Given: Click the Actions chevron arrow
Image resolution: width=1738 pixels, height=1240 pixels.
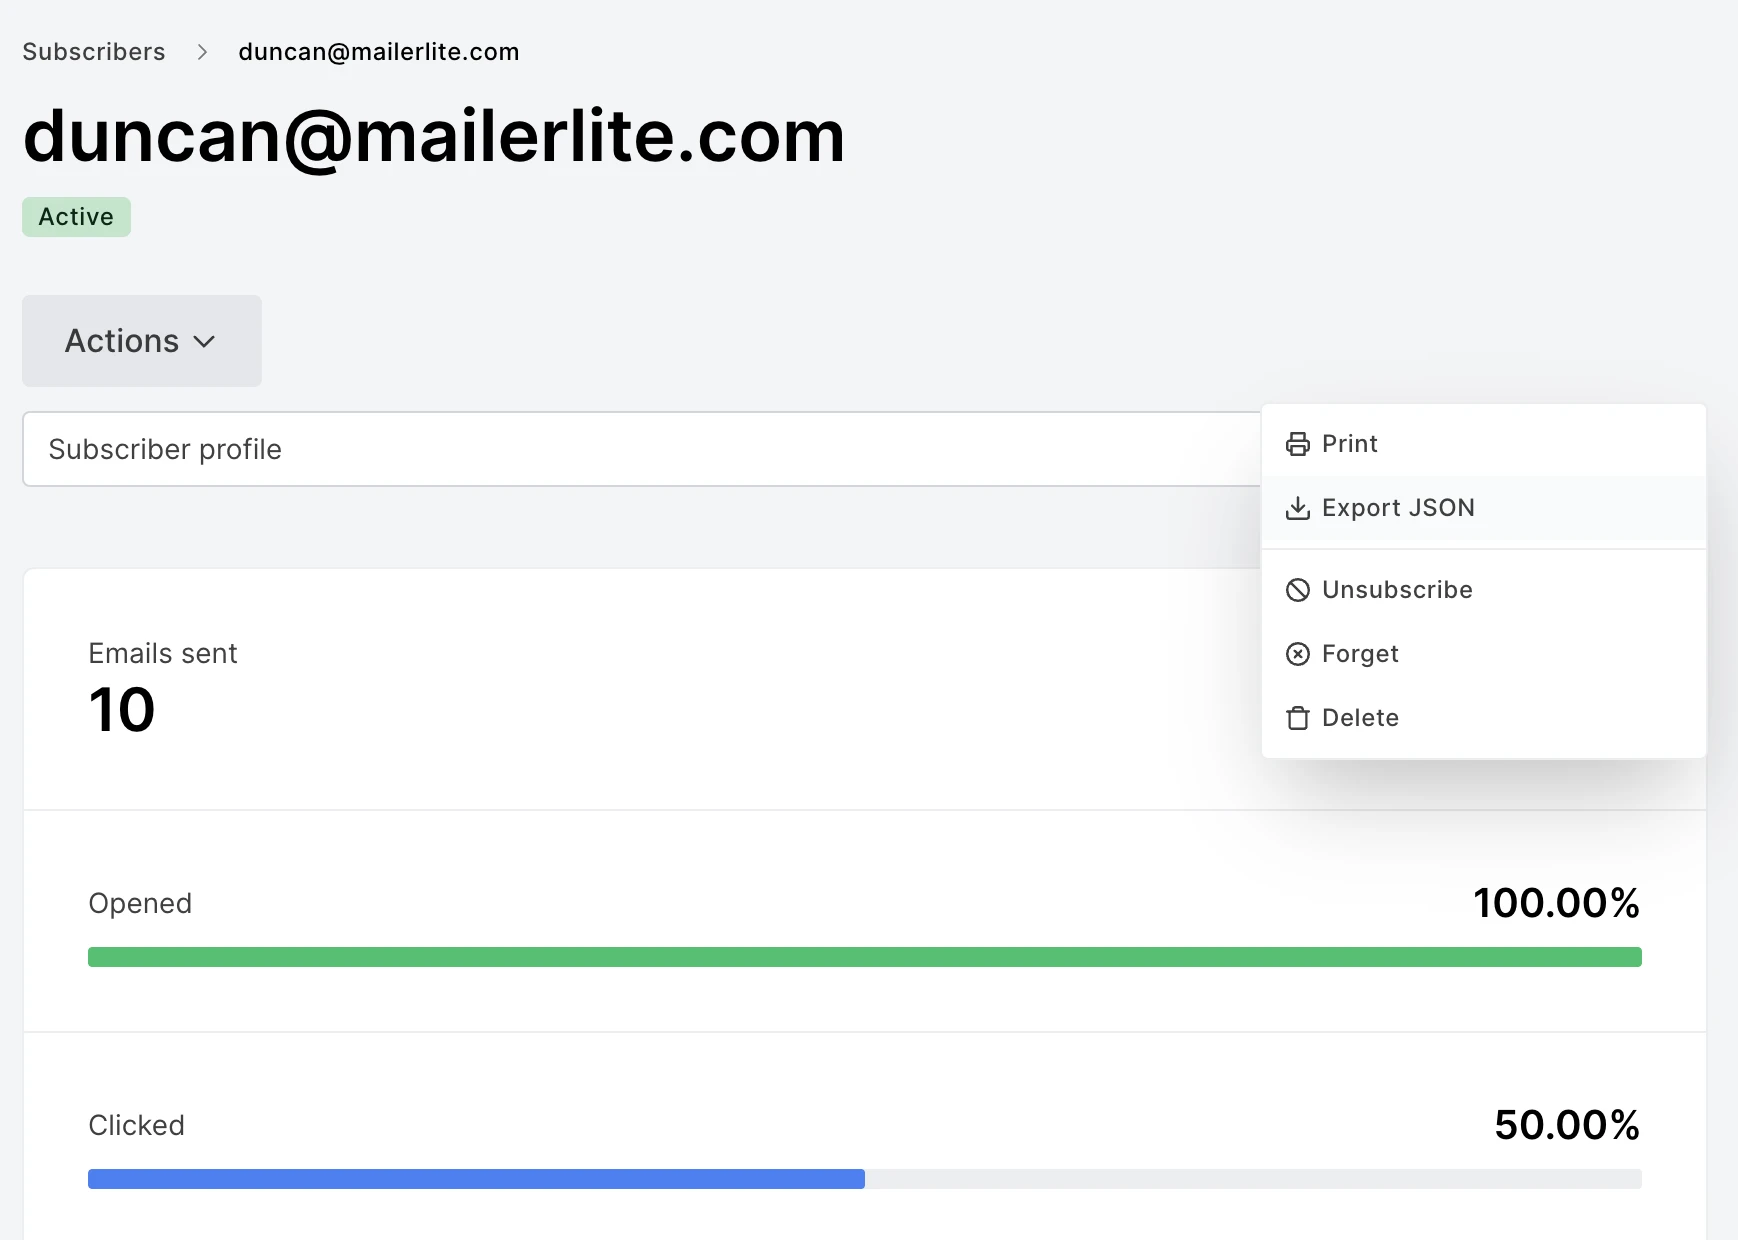Looking at the screenshot, I should pos(205,342).
